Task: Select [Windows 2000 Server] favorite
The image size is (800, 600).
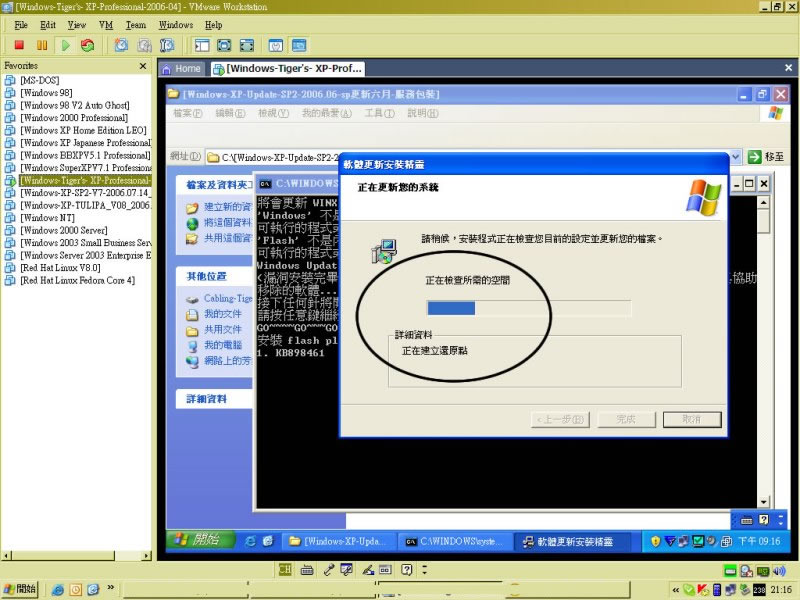Action: pyautogui.click(x=64, y=230)
